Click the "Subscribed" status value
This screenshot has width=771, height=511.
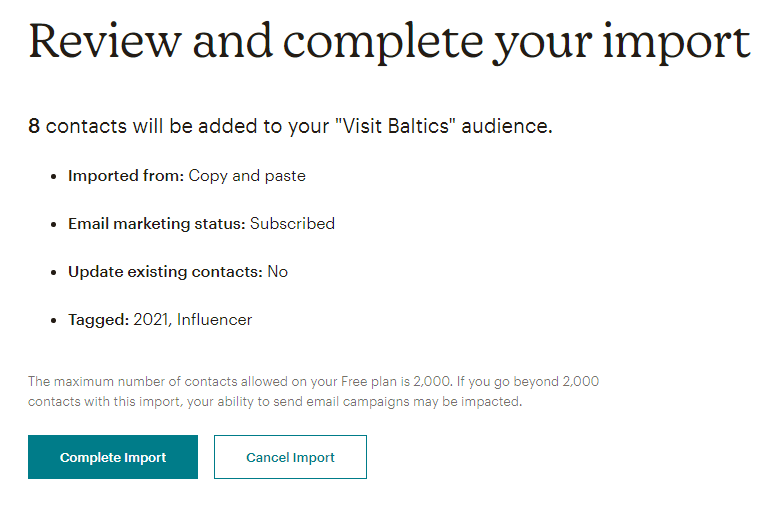click(292, 223)
